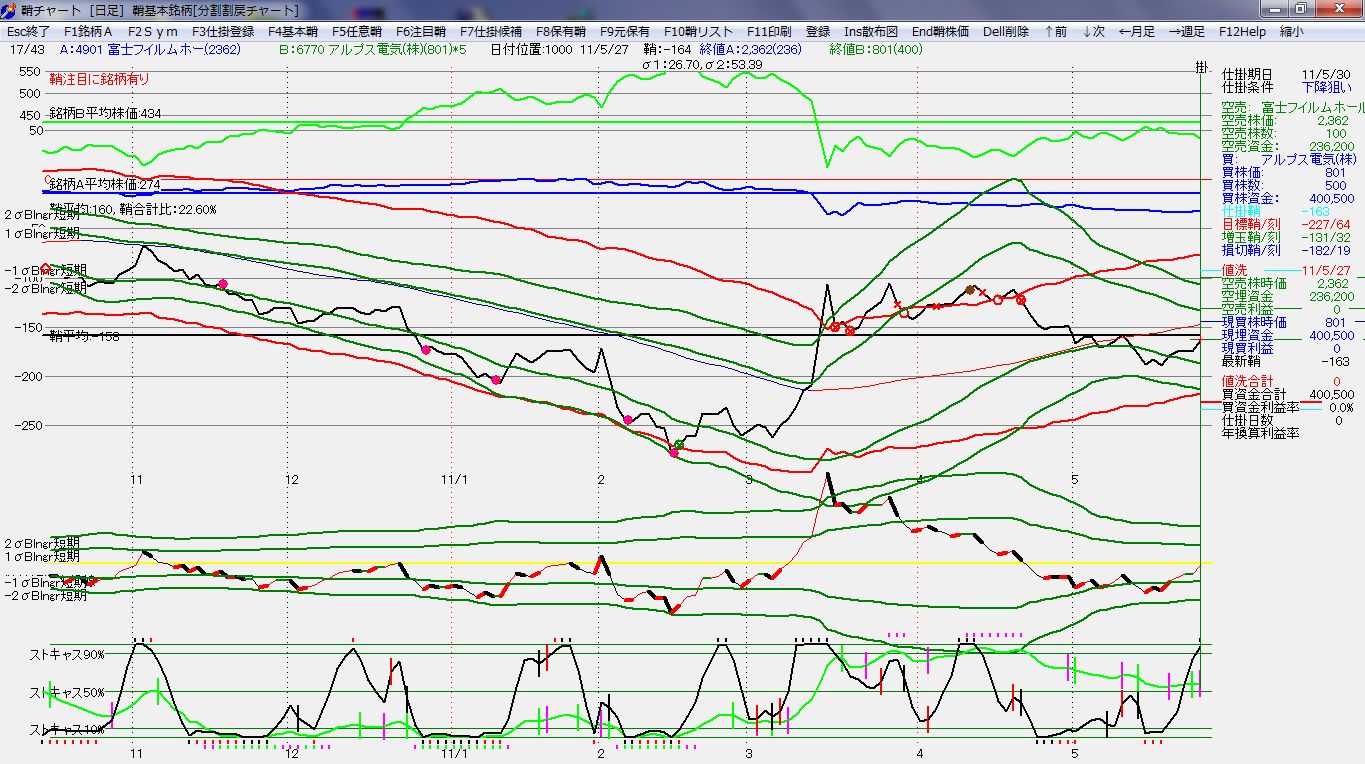This screenshot has width=1365, height=764.
Task: Click F7仕掛候補 in the menu bar
Action: 490,31
